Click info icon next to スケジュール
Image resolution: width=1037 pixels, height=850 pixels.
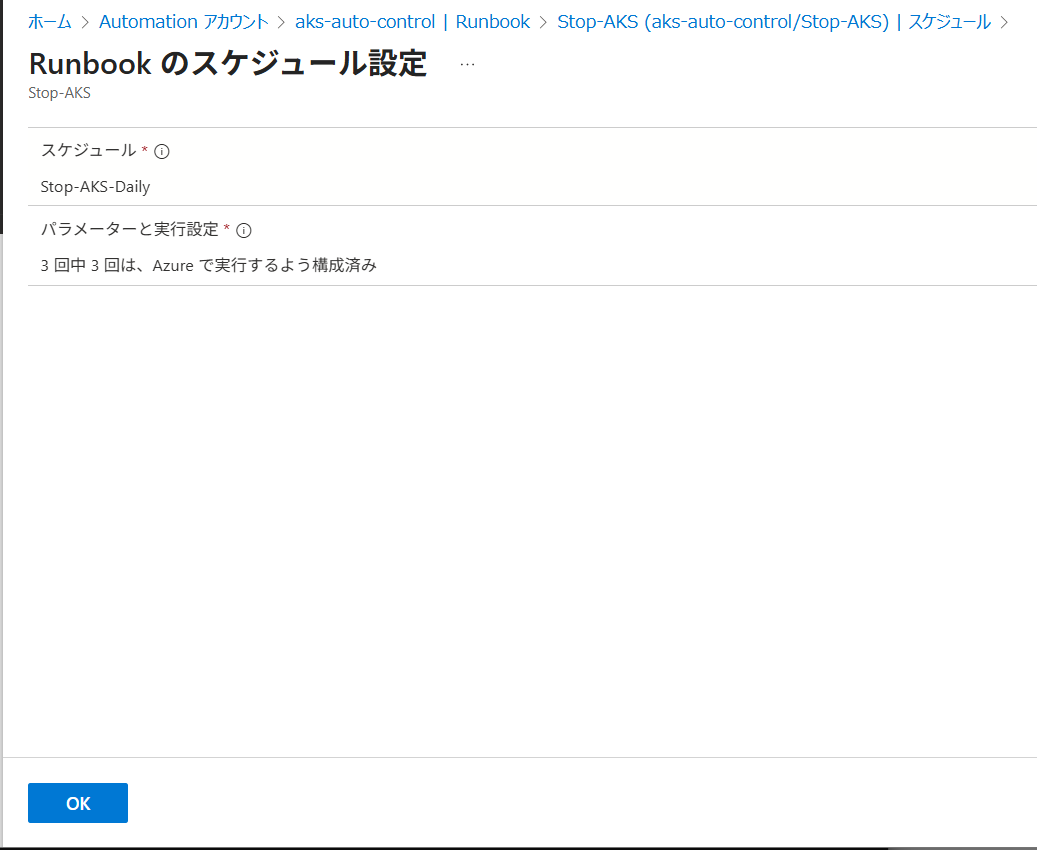pyautogui.click(x=161, y=151)
